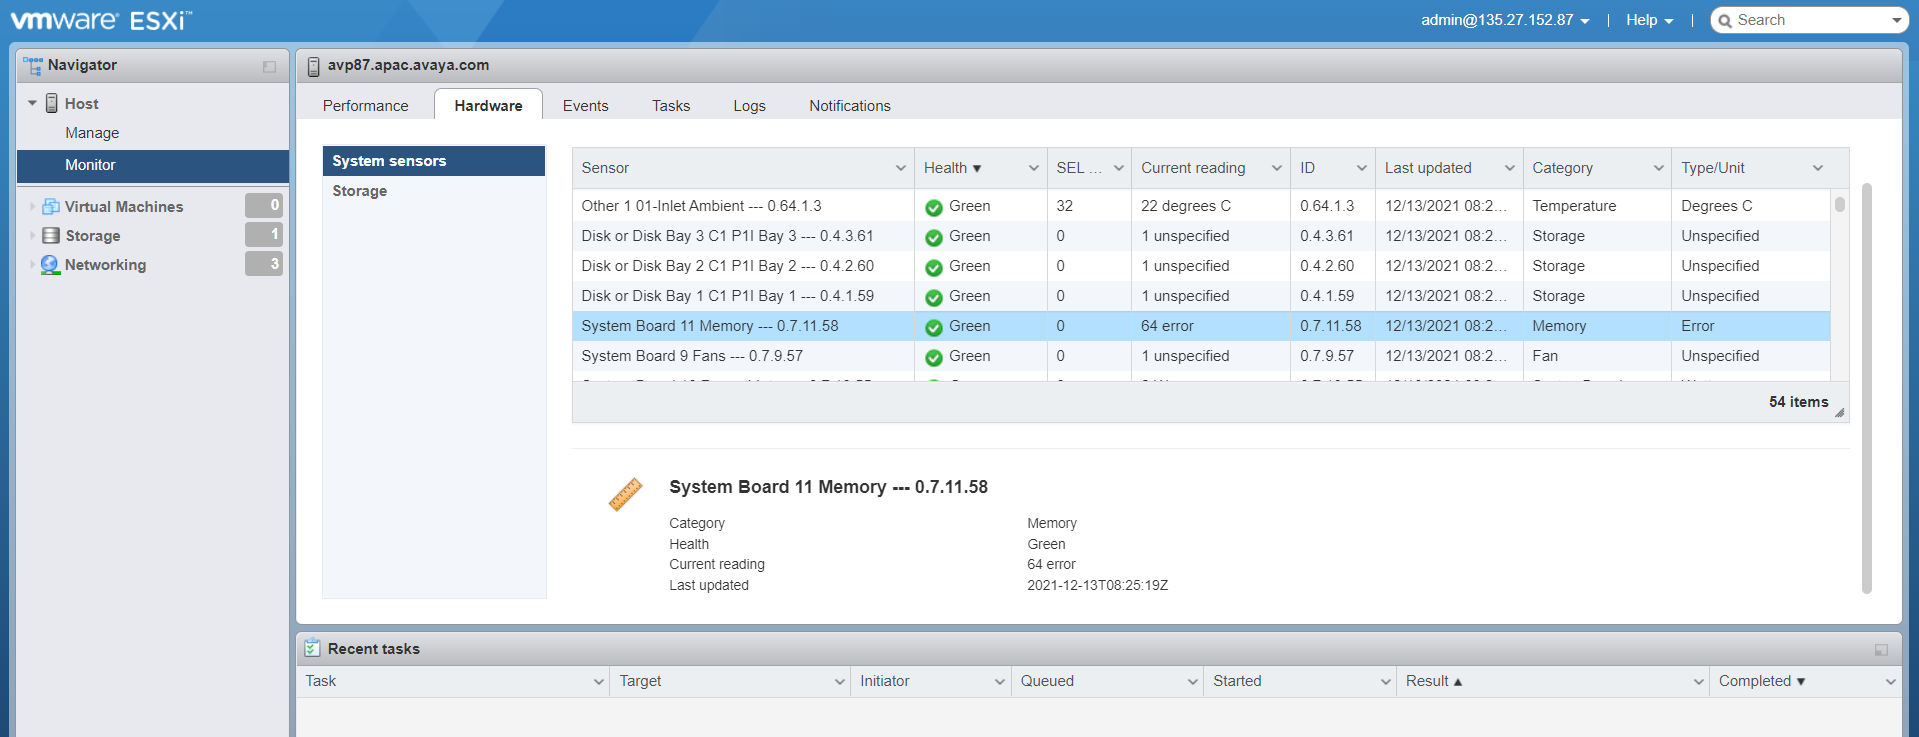Open the Last updated column dropdown menu
Screen dimensions: 1919x737
click(x=1509, y=168)
